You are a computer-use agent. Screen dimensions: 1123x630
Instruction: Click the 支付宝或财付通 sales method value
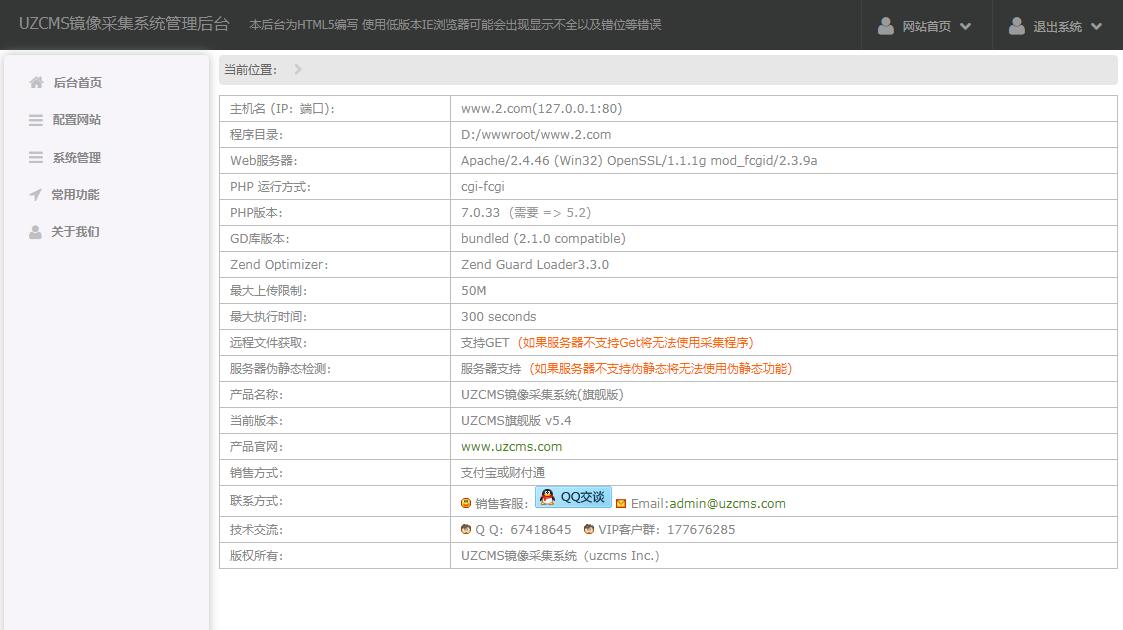coord(503,473)
